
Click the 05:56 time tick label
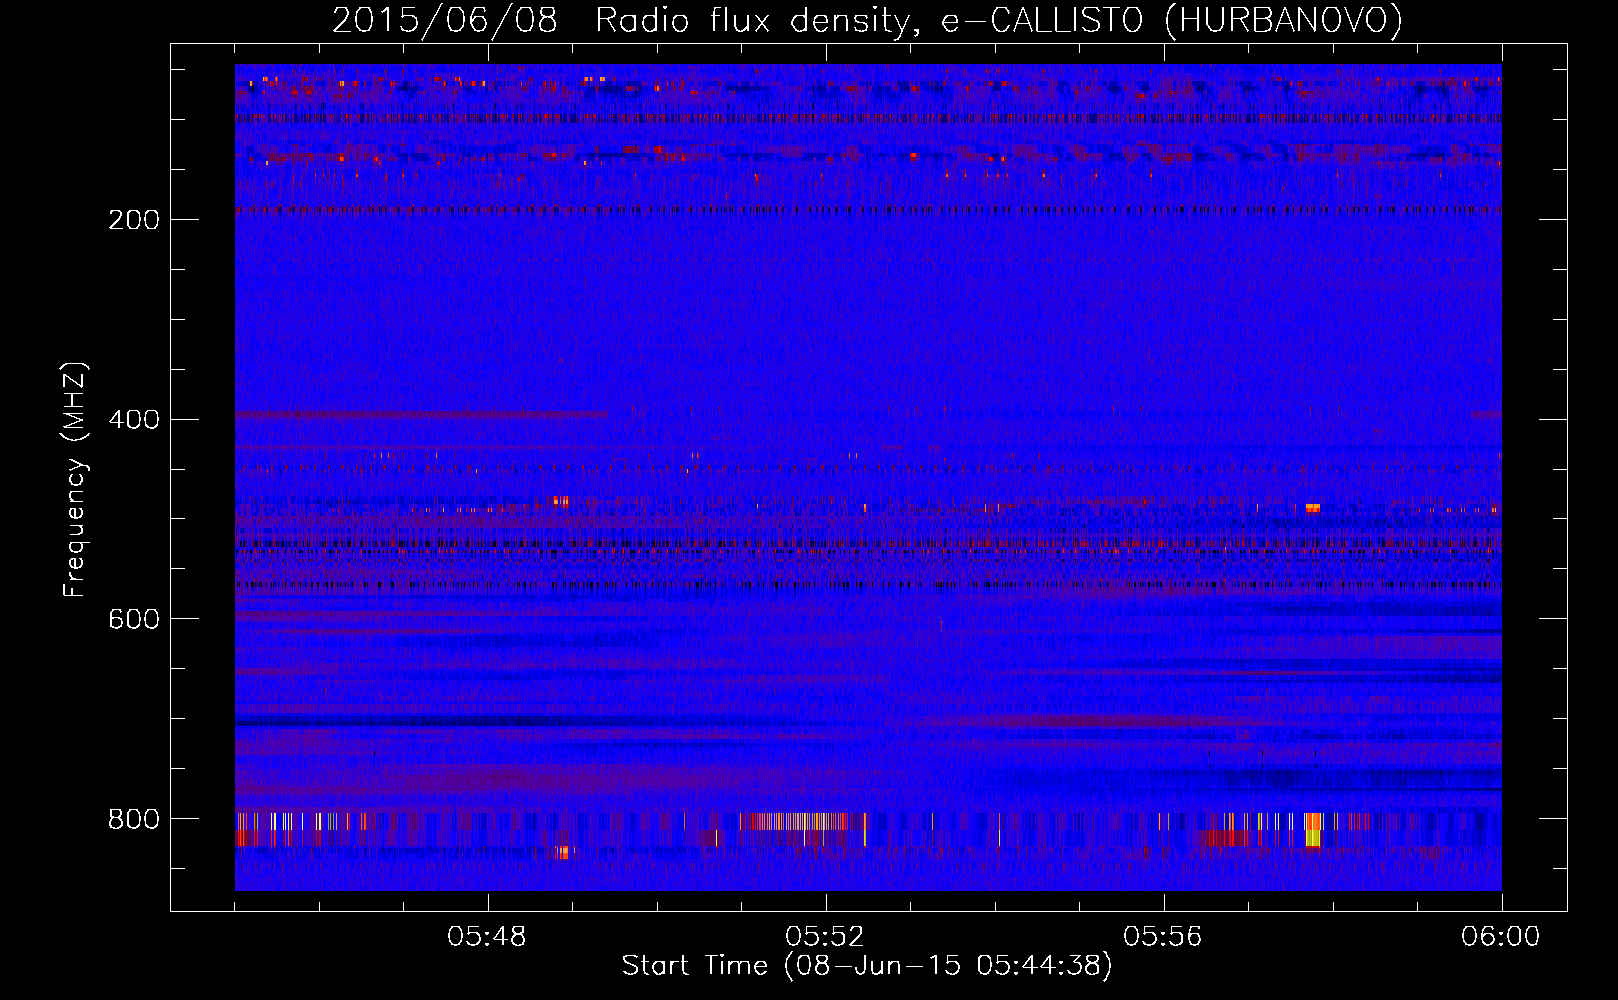coord(1163,937)
